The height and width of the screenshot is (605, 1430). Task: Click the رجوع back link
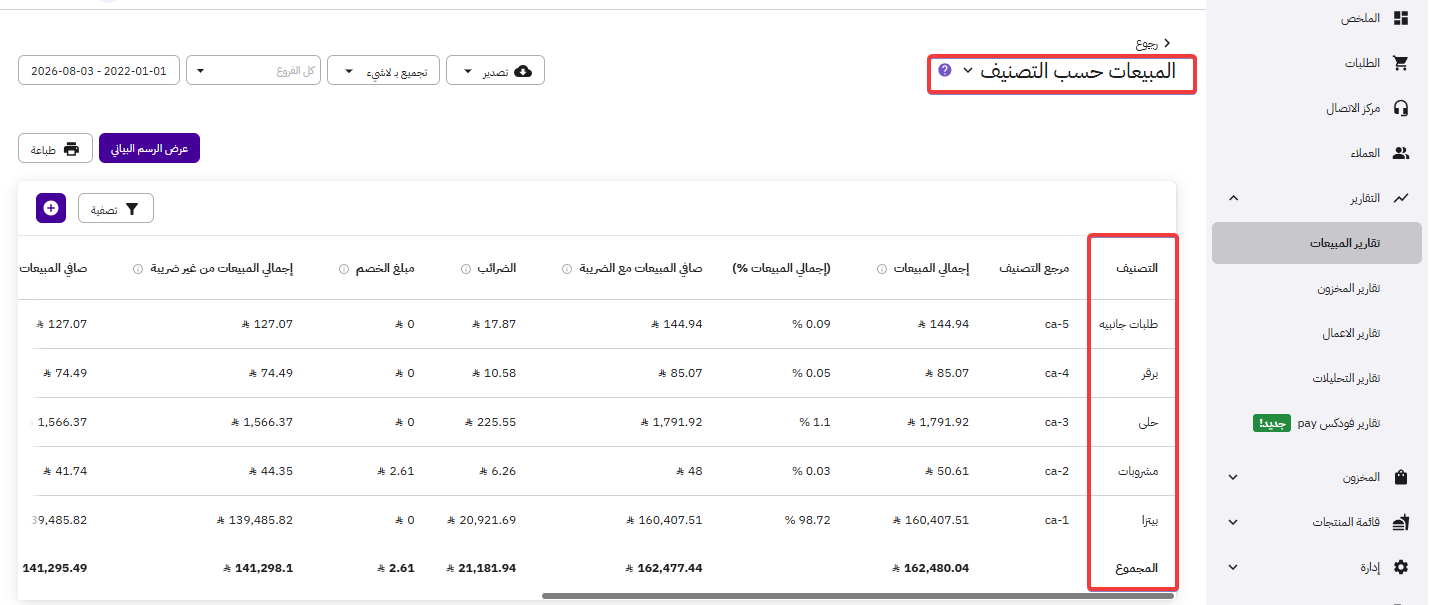pos(1147,44)
